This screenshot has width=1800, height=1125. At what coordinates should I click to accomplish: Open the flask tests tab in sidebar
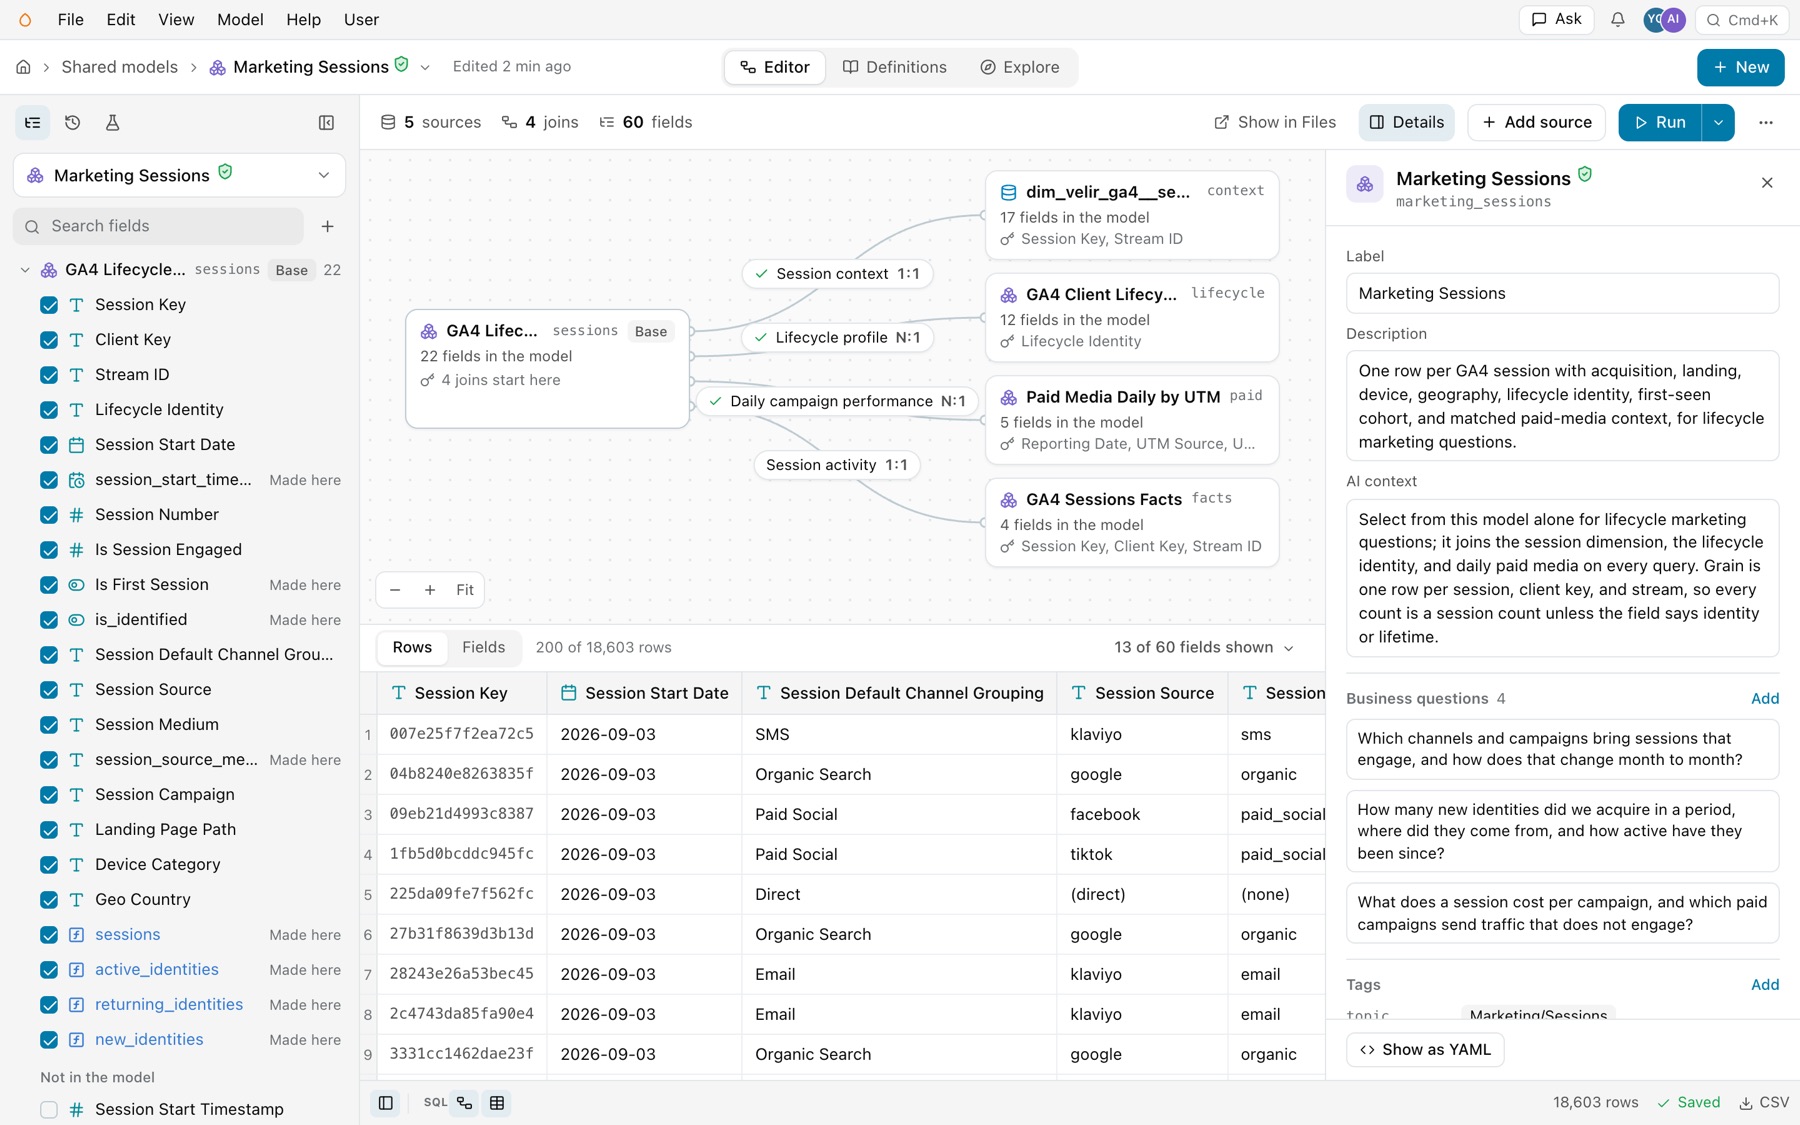(112, 122)
